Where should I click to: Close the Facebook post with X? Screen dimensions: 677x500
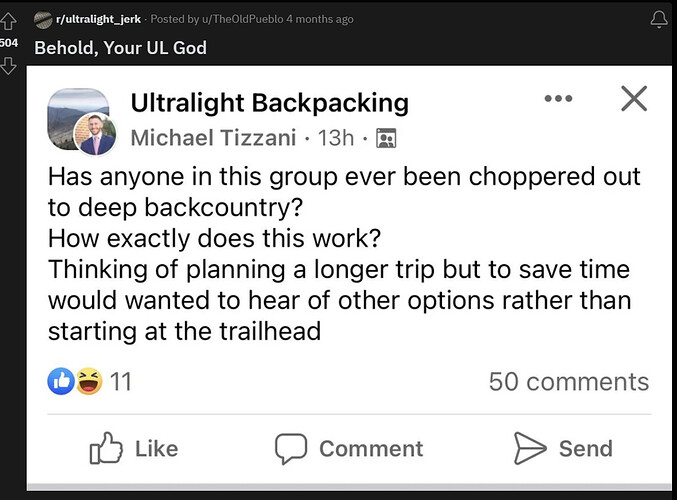coord(634,98)
